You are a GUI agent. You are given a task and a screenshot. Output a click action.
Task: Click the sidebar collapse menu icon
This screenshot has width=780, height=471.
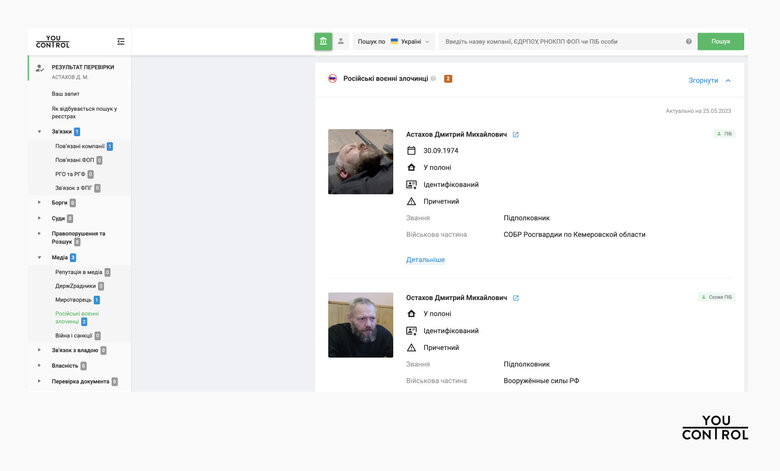coord(121,42)
